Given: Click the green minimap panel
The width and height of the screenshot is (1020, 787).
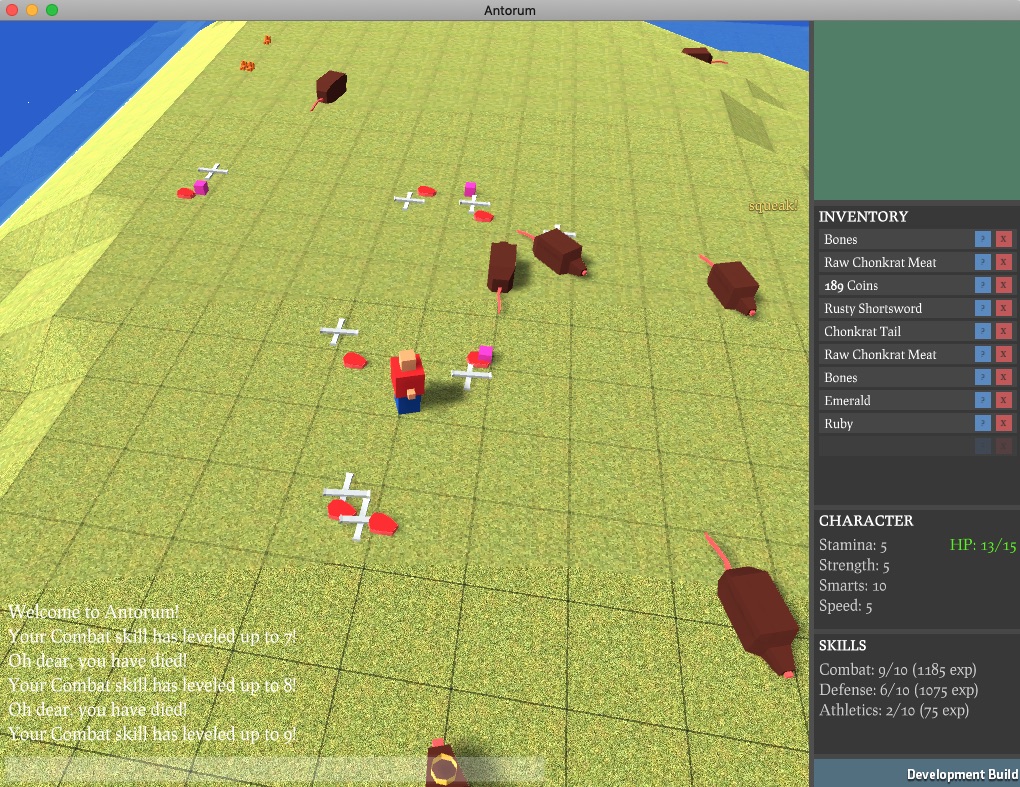Looking at the screenshot, I should (915, 110).
